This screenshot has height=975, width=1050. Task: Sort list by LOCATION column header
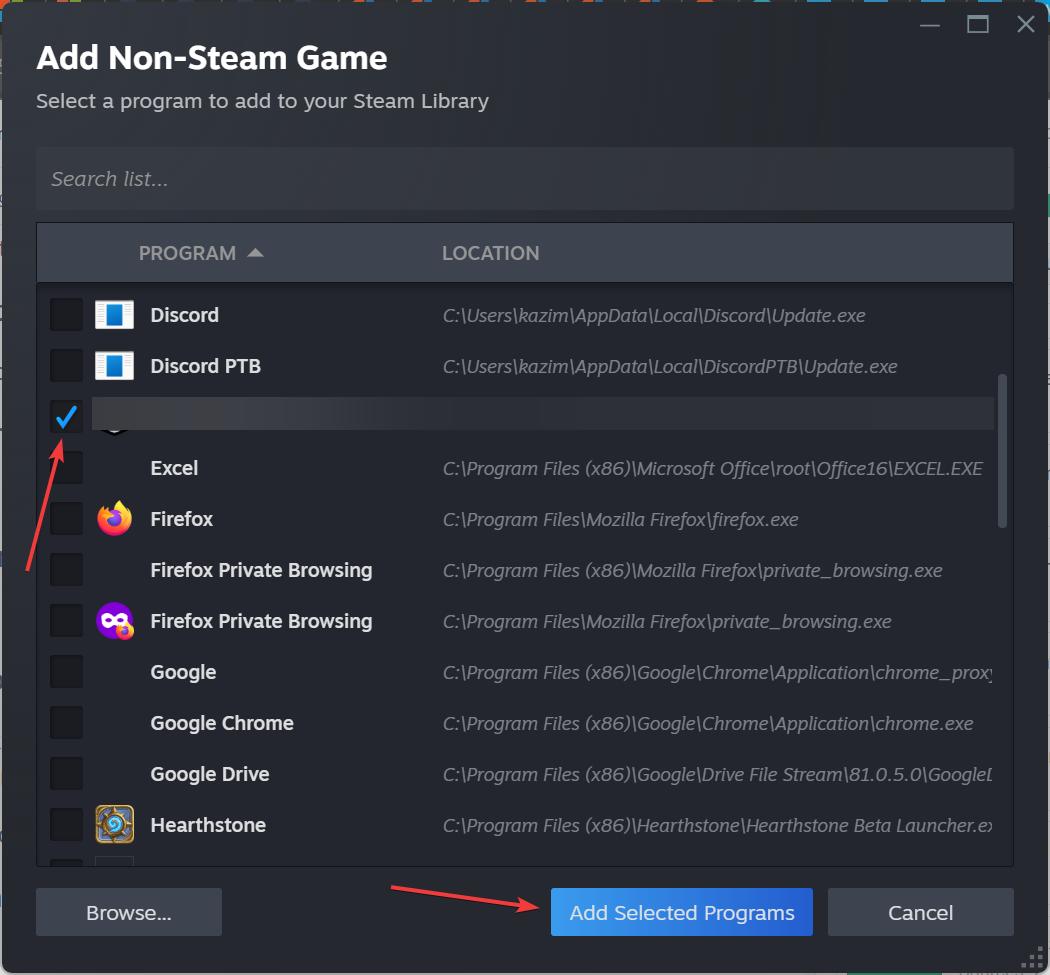click(490, 253)
